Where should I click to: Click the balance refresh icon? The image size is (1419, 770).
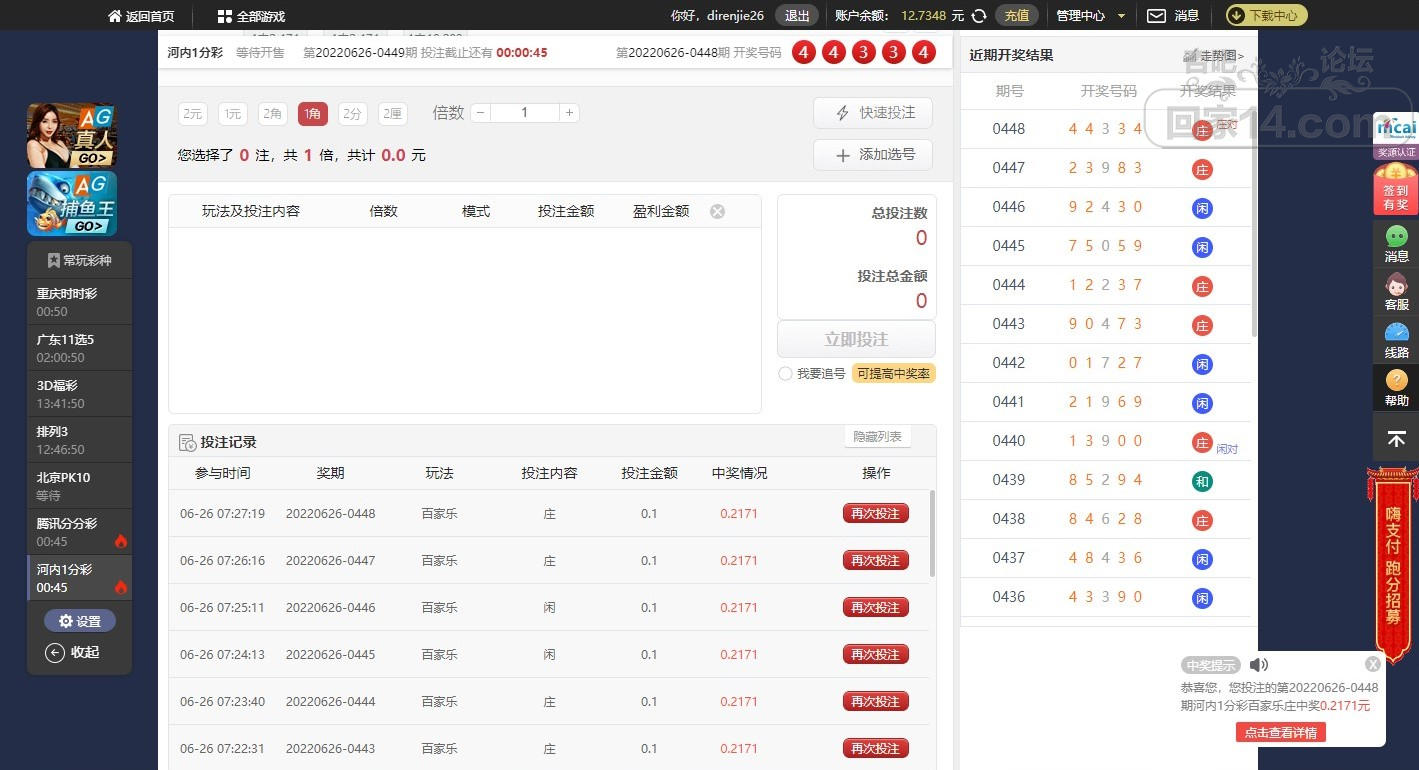[x=979, y=16]
